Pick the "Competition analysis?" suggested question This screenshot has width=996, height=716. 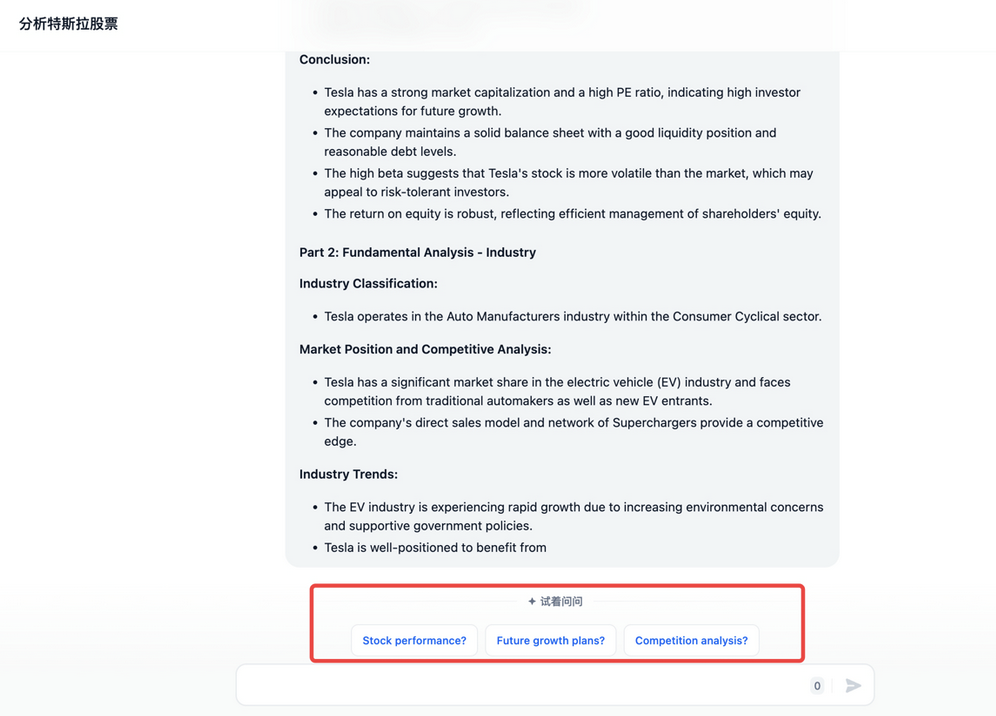691,641
